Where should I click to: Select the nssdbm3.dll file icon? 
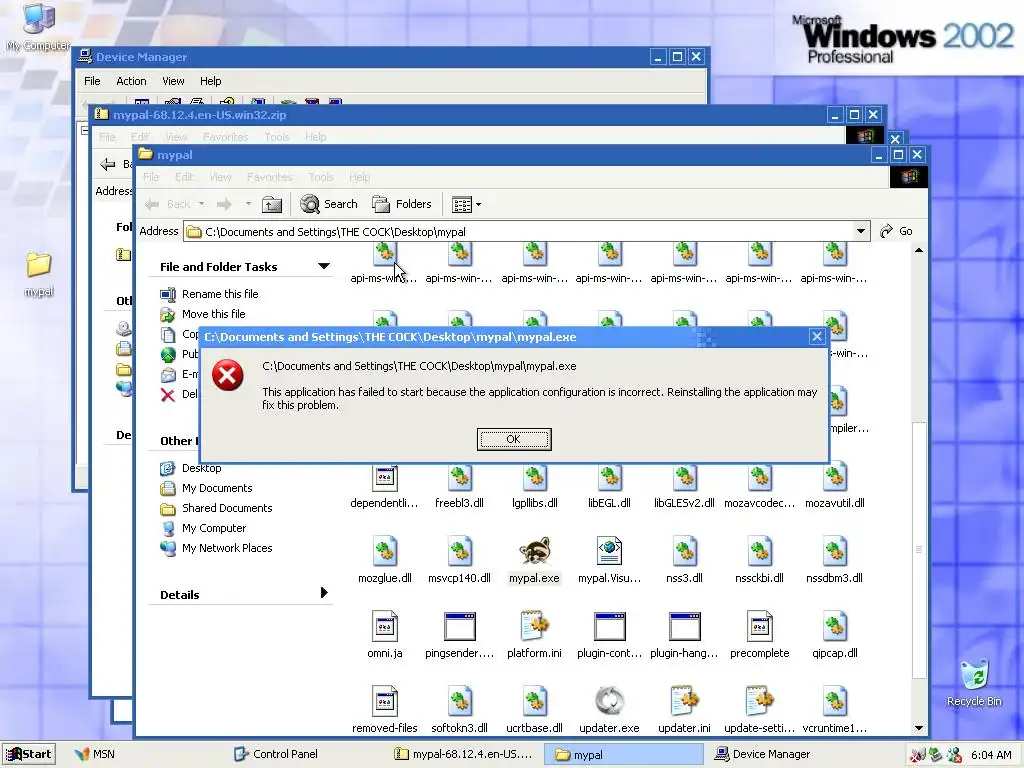click(x=835, y=551)
